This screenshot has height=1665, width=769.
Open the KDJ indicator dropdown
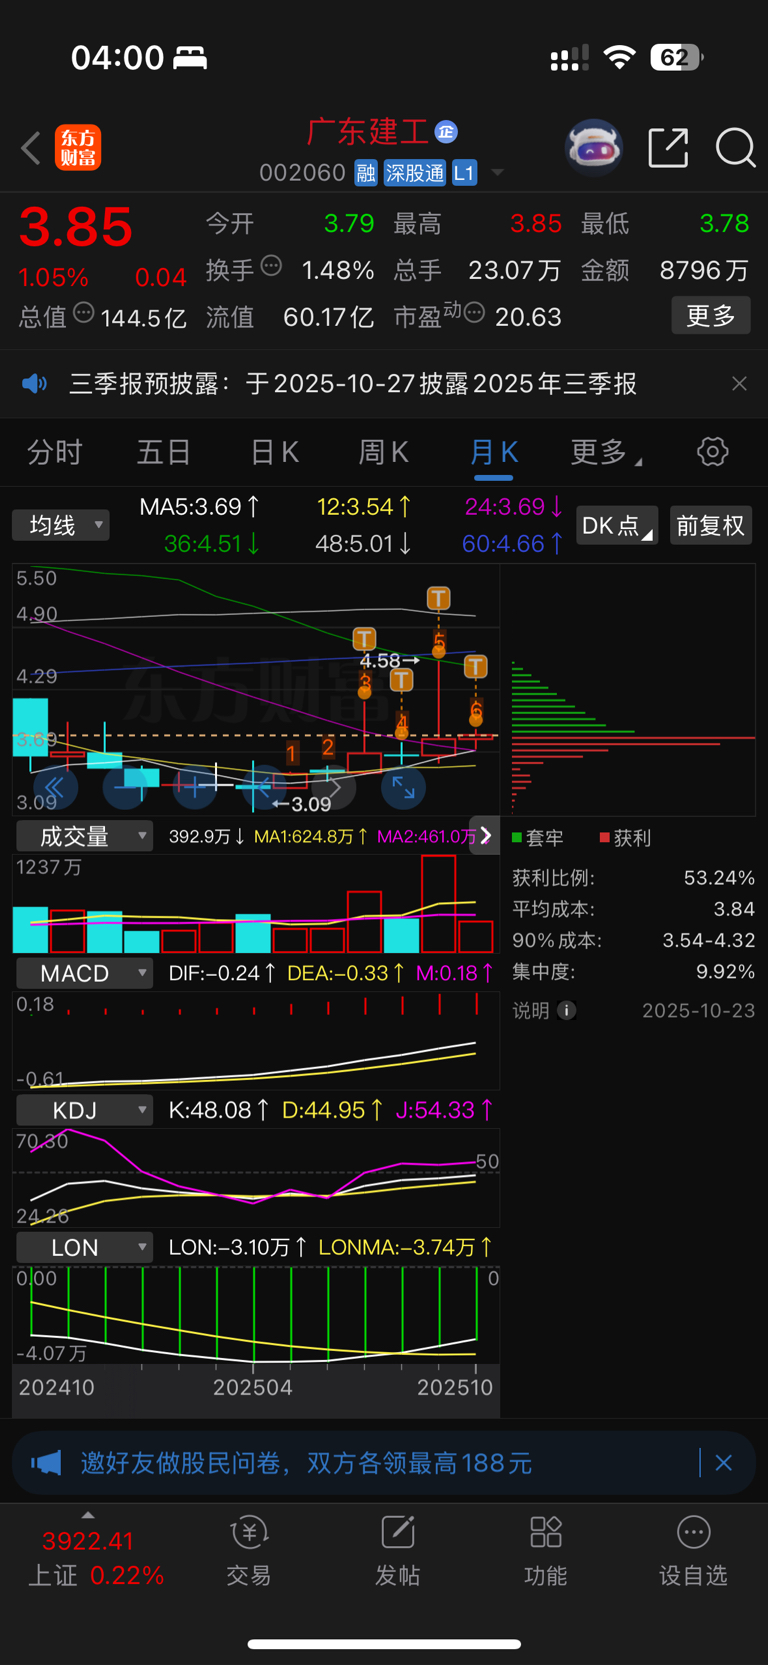click(84, 1110)
